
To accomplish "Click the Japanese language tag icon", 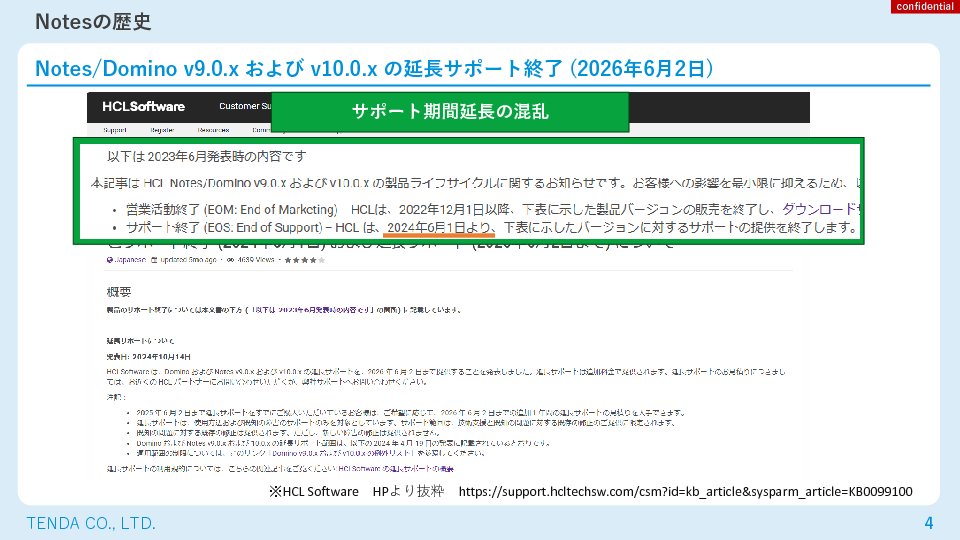I will (x=108, y=260).
